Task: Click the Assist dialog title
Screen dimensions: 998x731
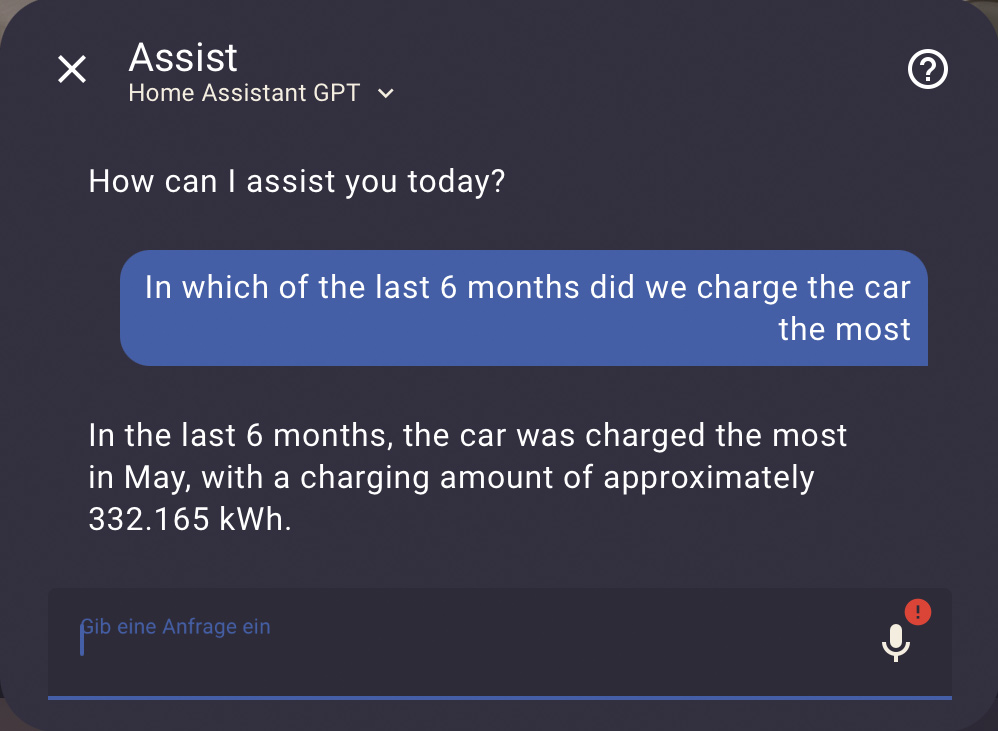Action: [183, 57]
